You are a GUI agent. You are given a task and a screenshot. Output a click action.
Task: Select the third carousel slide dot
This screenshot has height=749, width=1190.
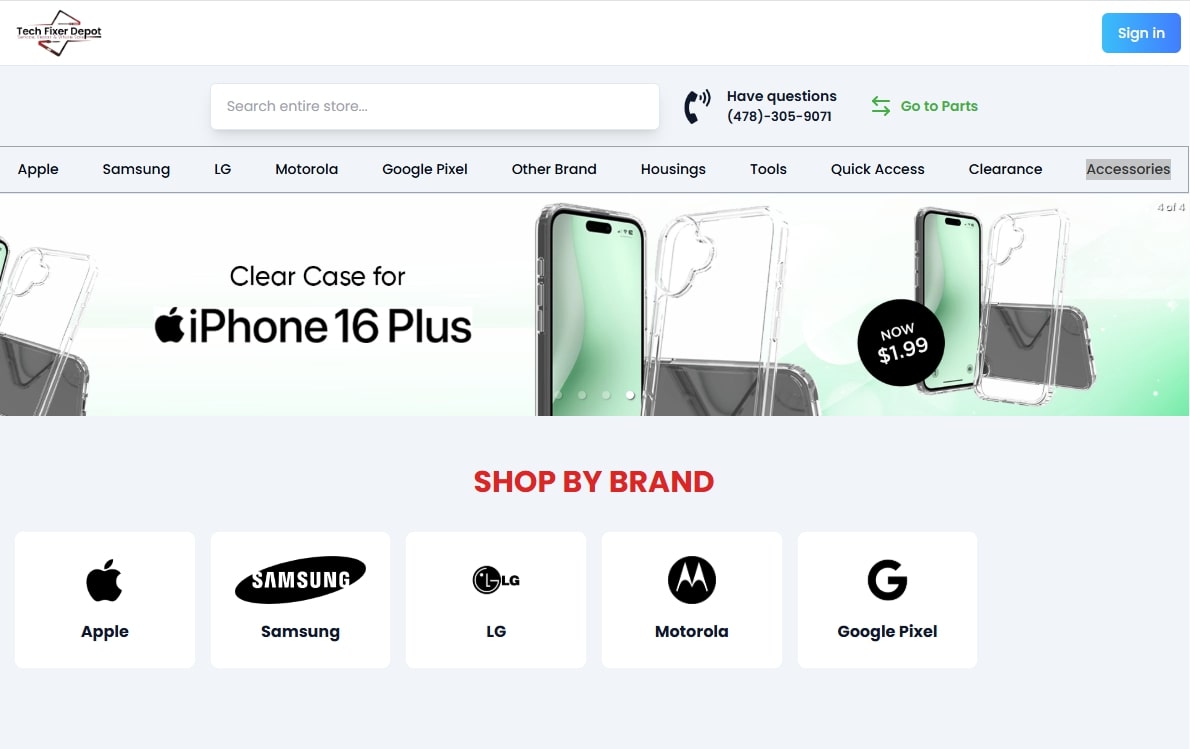click(606, 395)
